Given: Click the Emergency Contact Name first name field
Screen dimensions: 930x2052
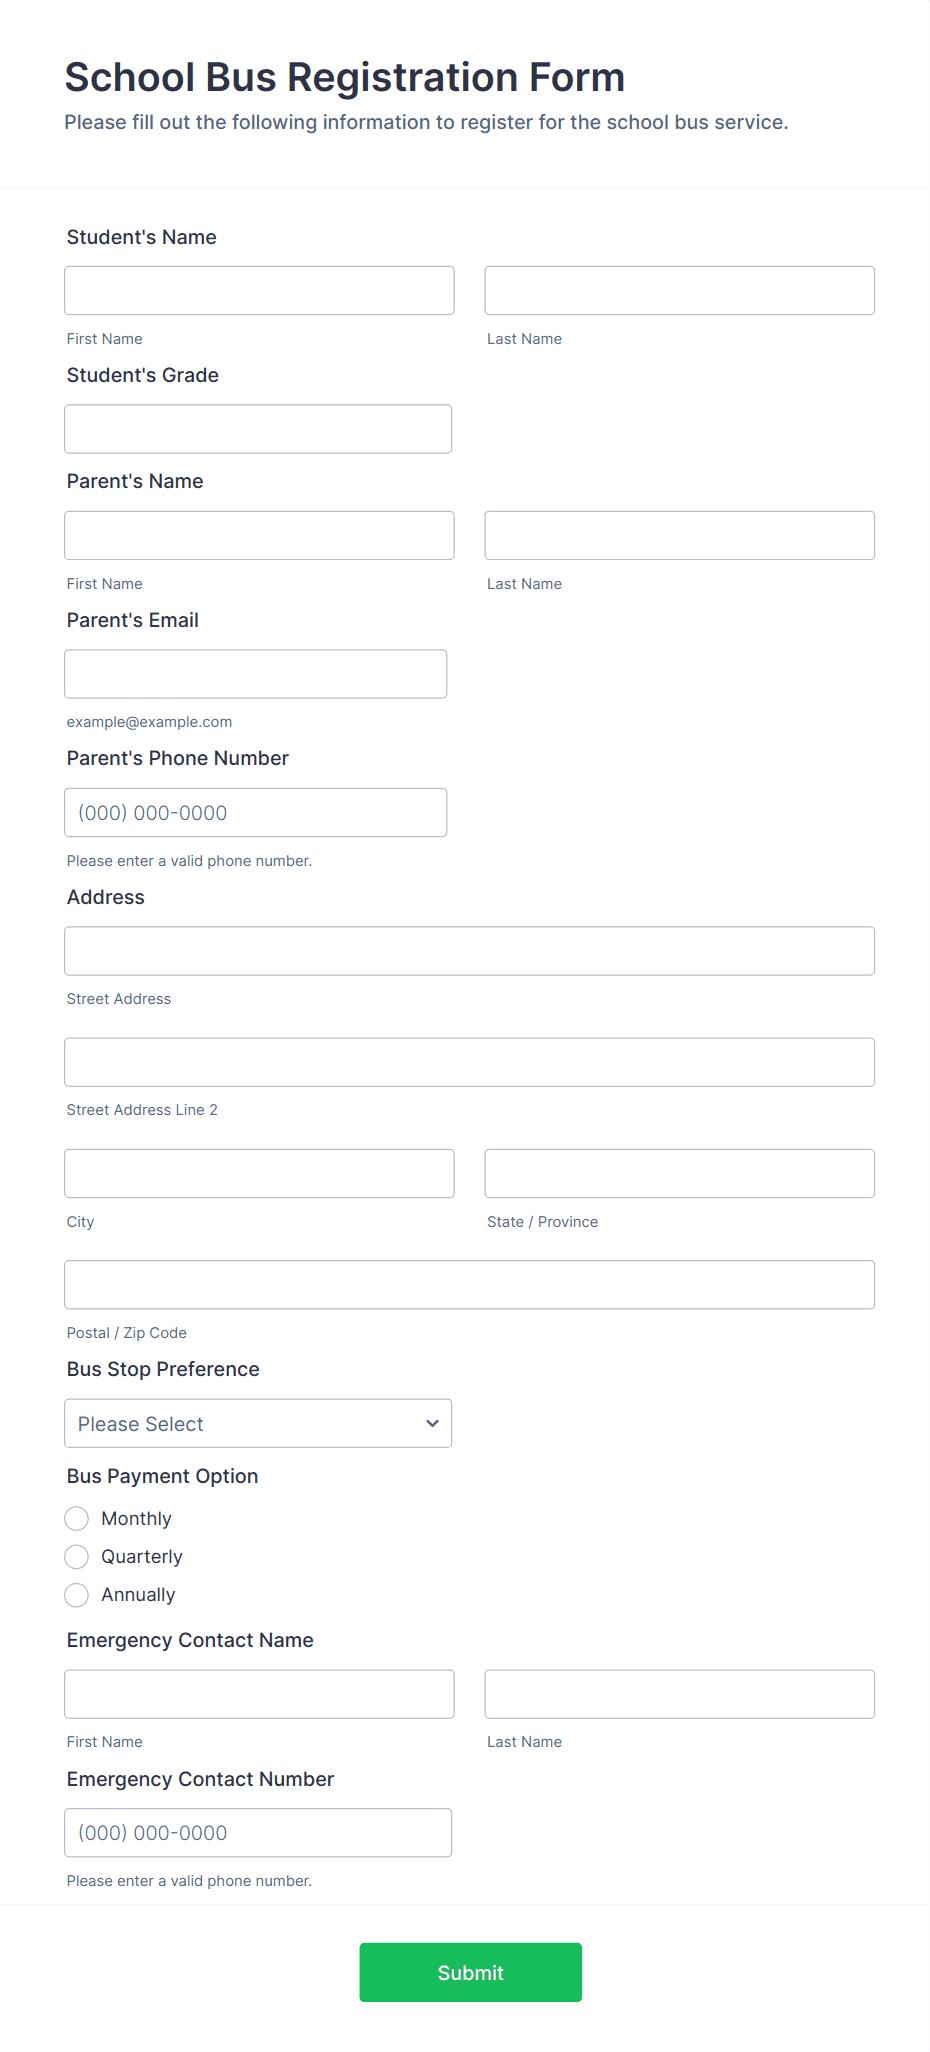Looking at the screenshot, I should [x=258, y=1693].
